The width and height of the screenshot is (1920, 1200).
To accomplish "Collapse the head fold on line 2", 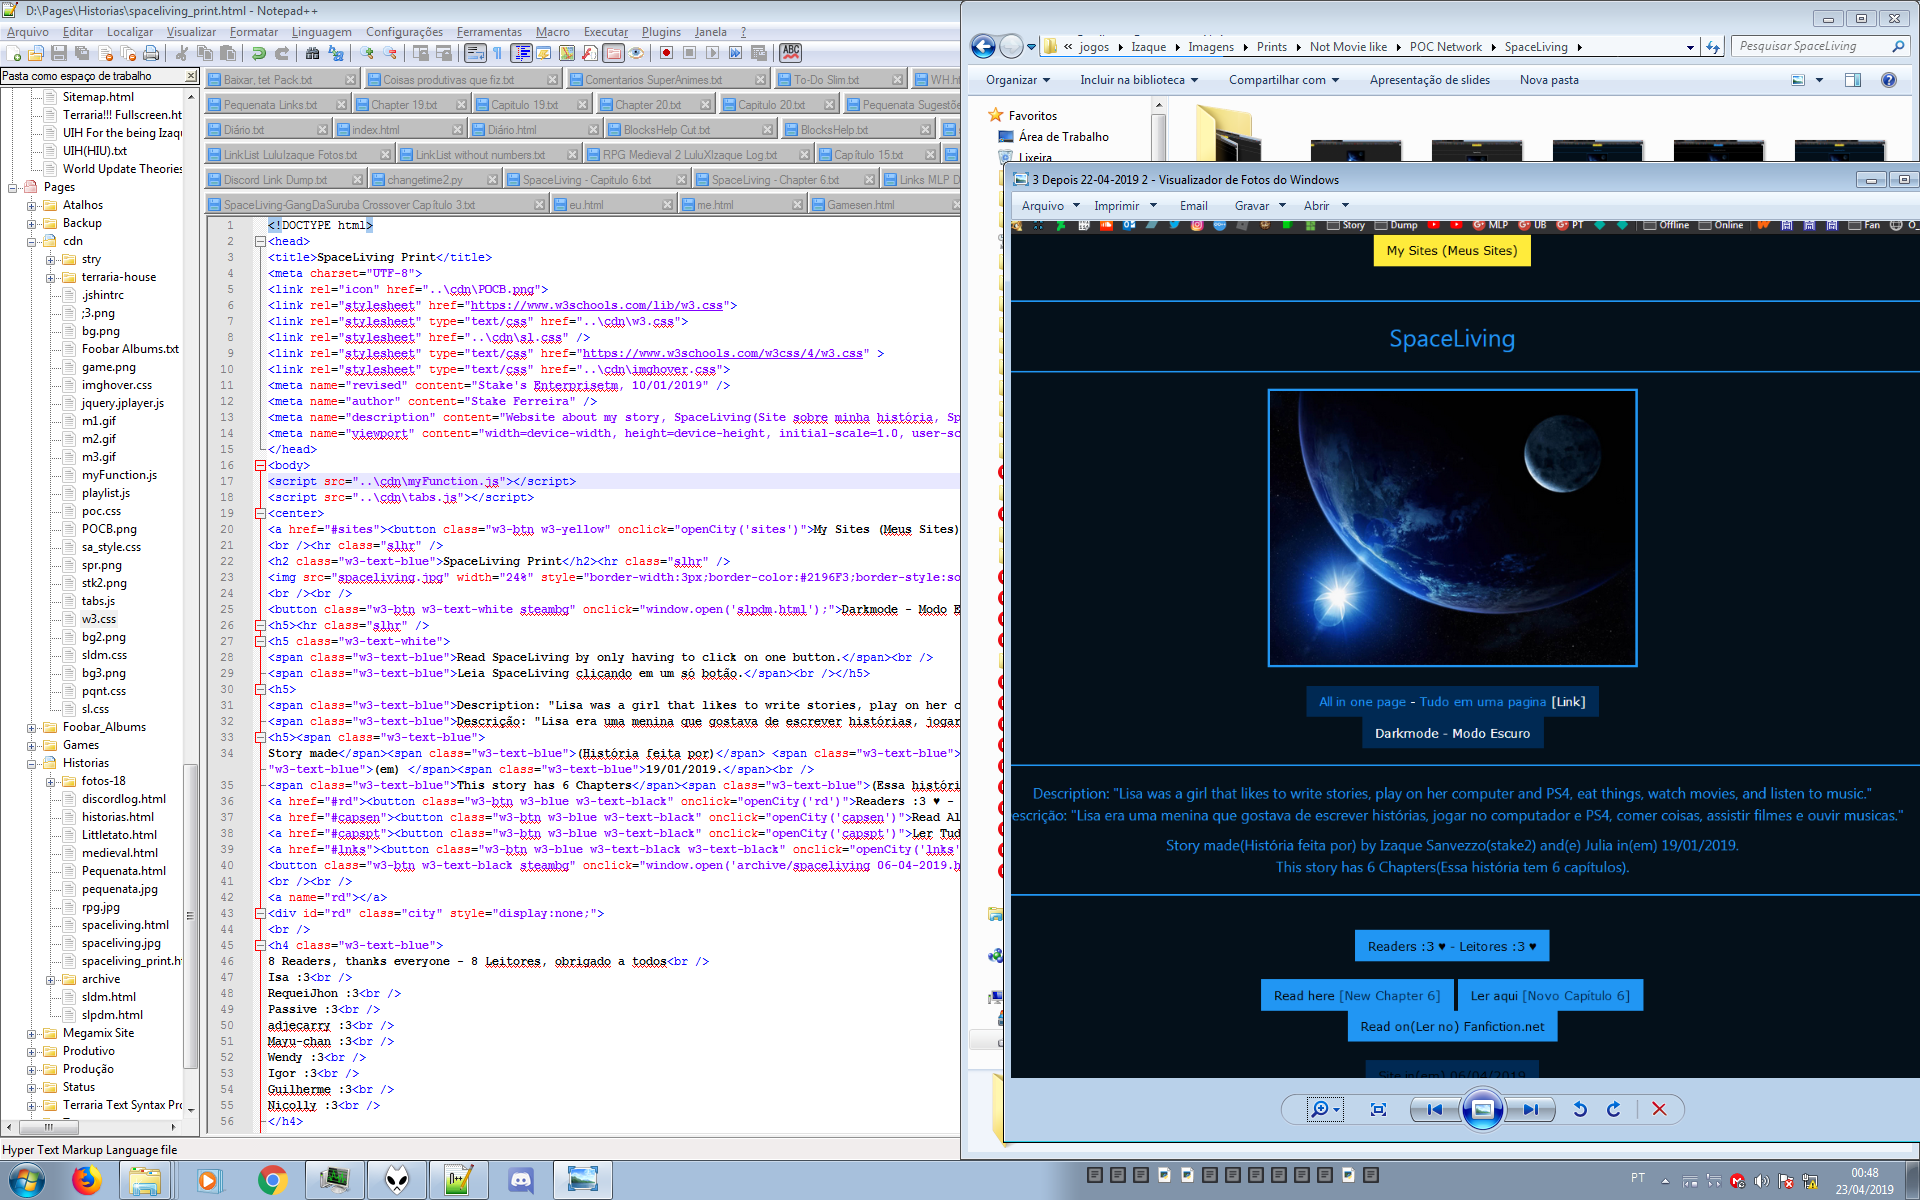I will 260,241.
